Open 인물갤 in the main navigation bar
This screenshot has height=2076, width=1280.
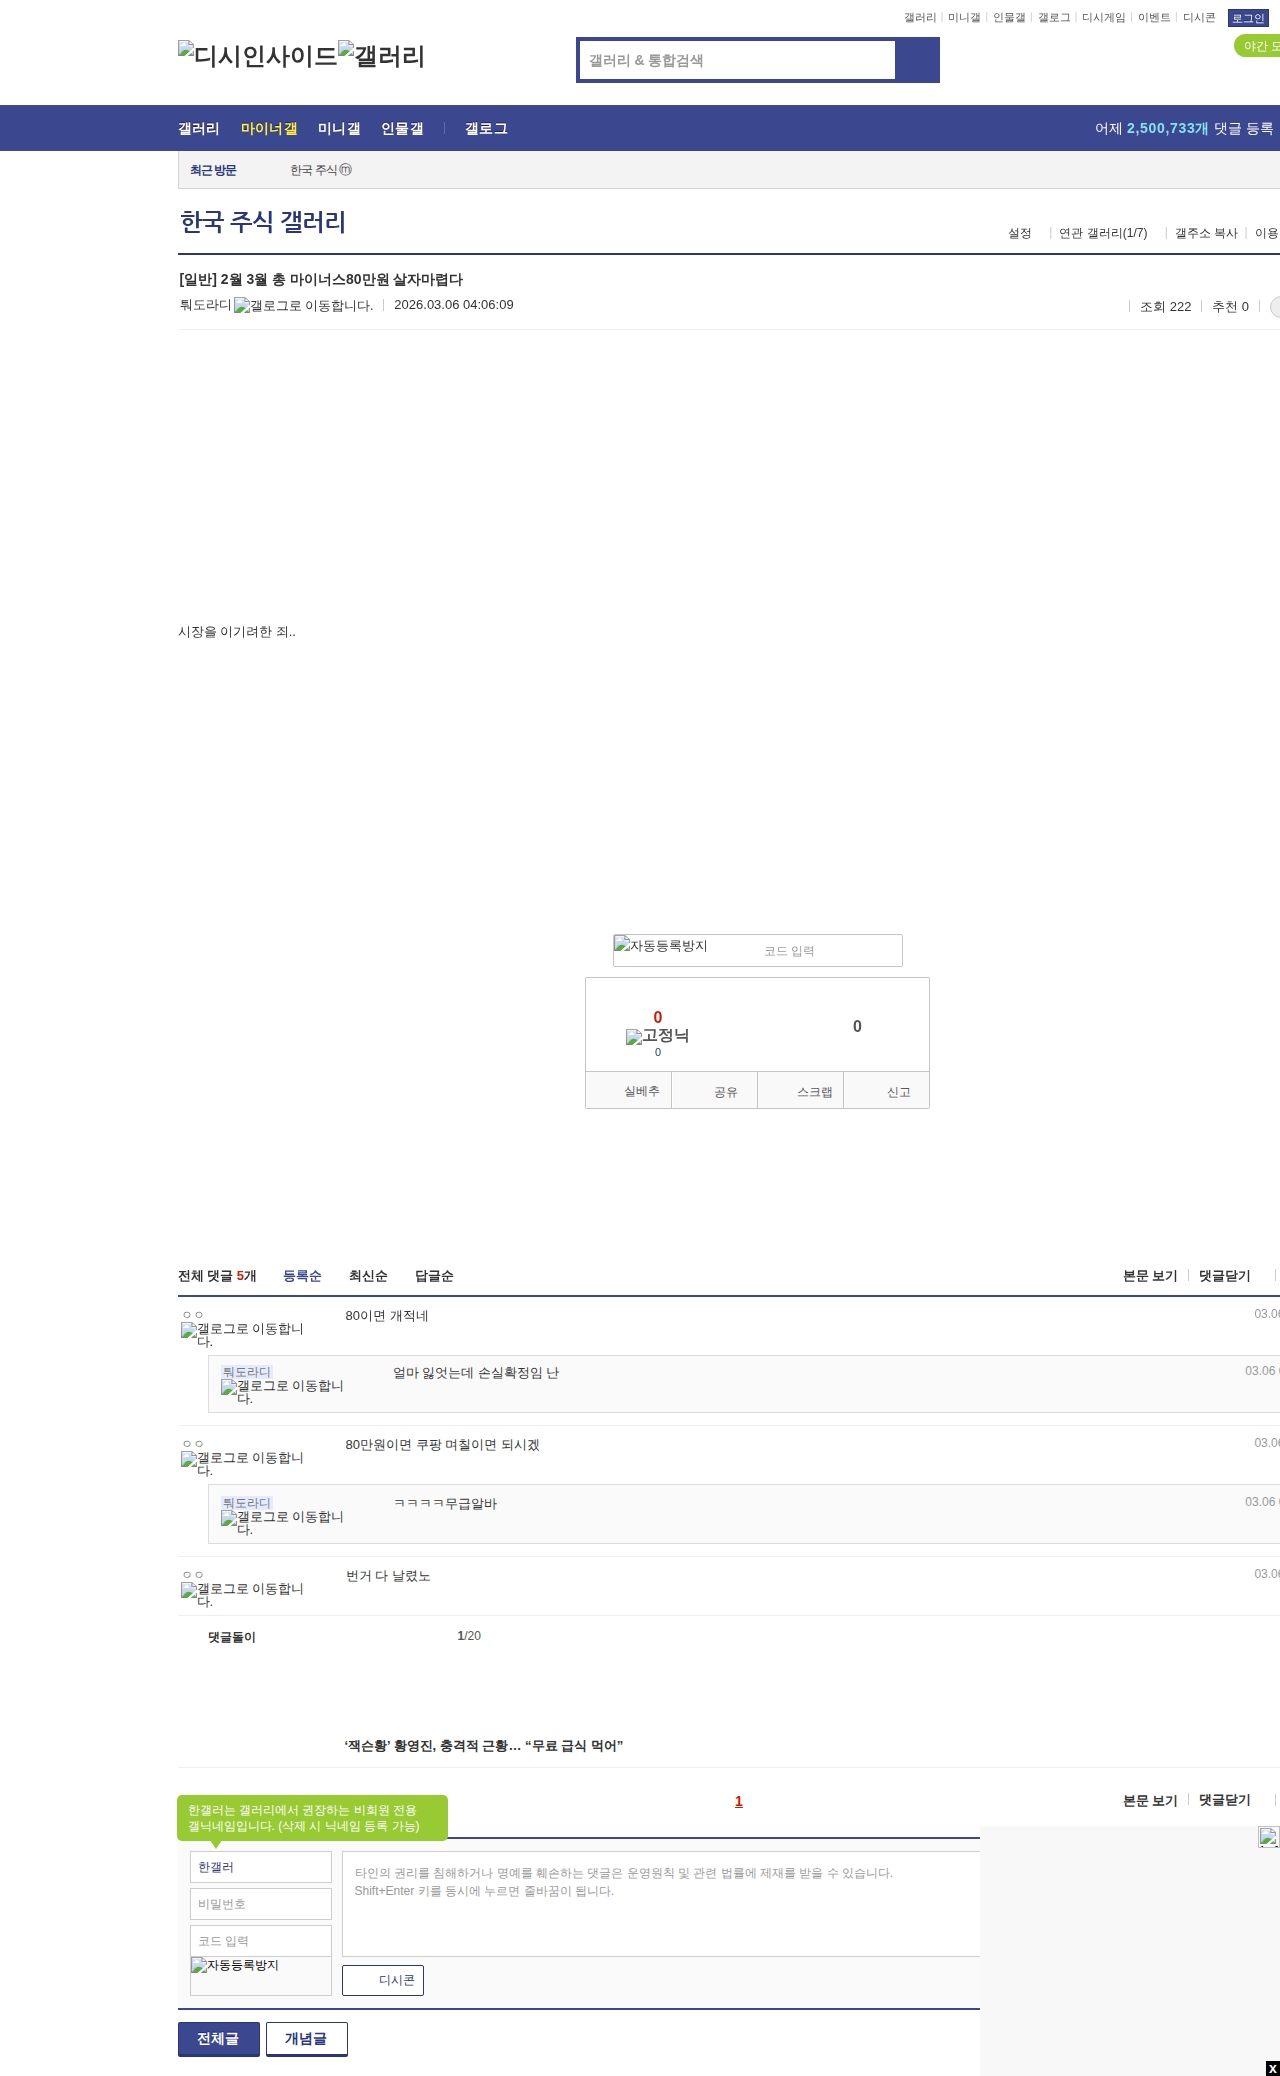[x=402, y=128]
